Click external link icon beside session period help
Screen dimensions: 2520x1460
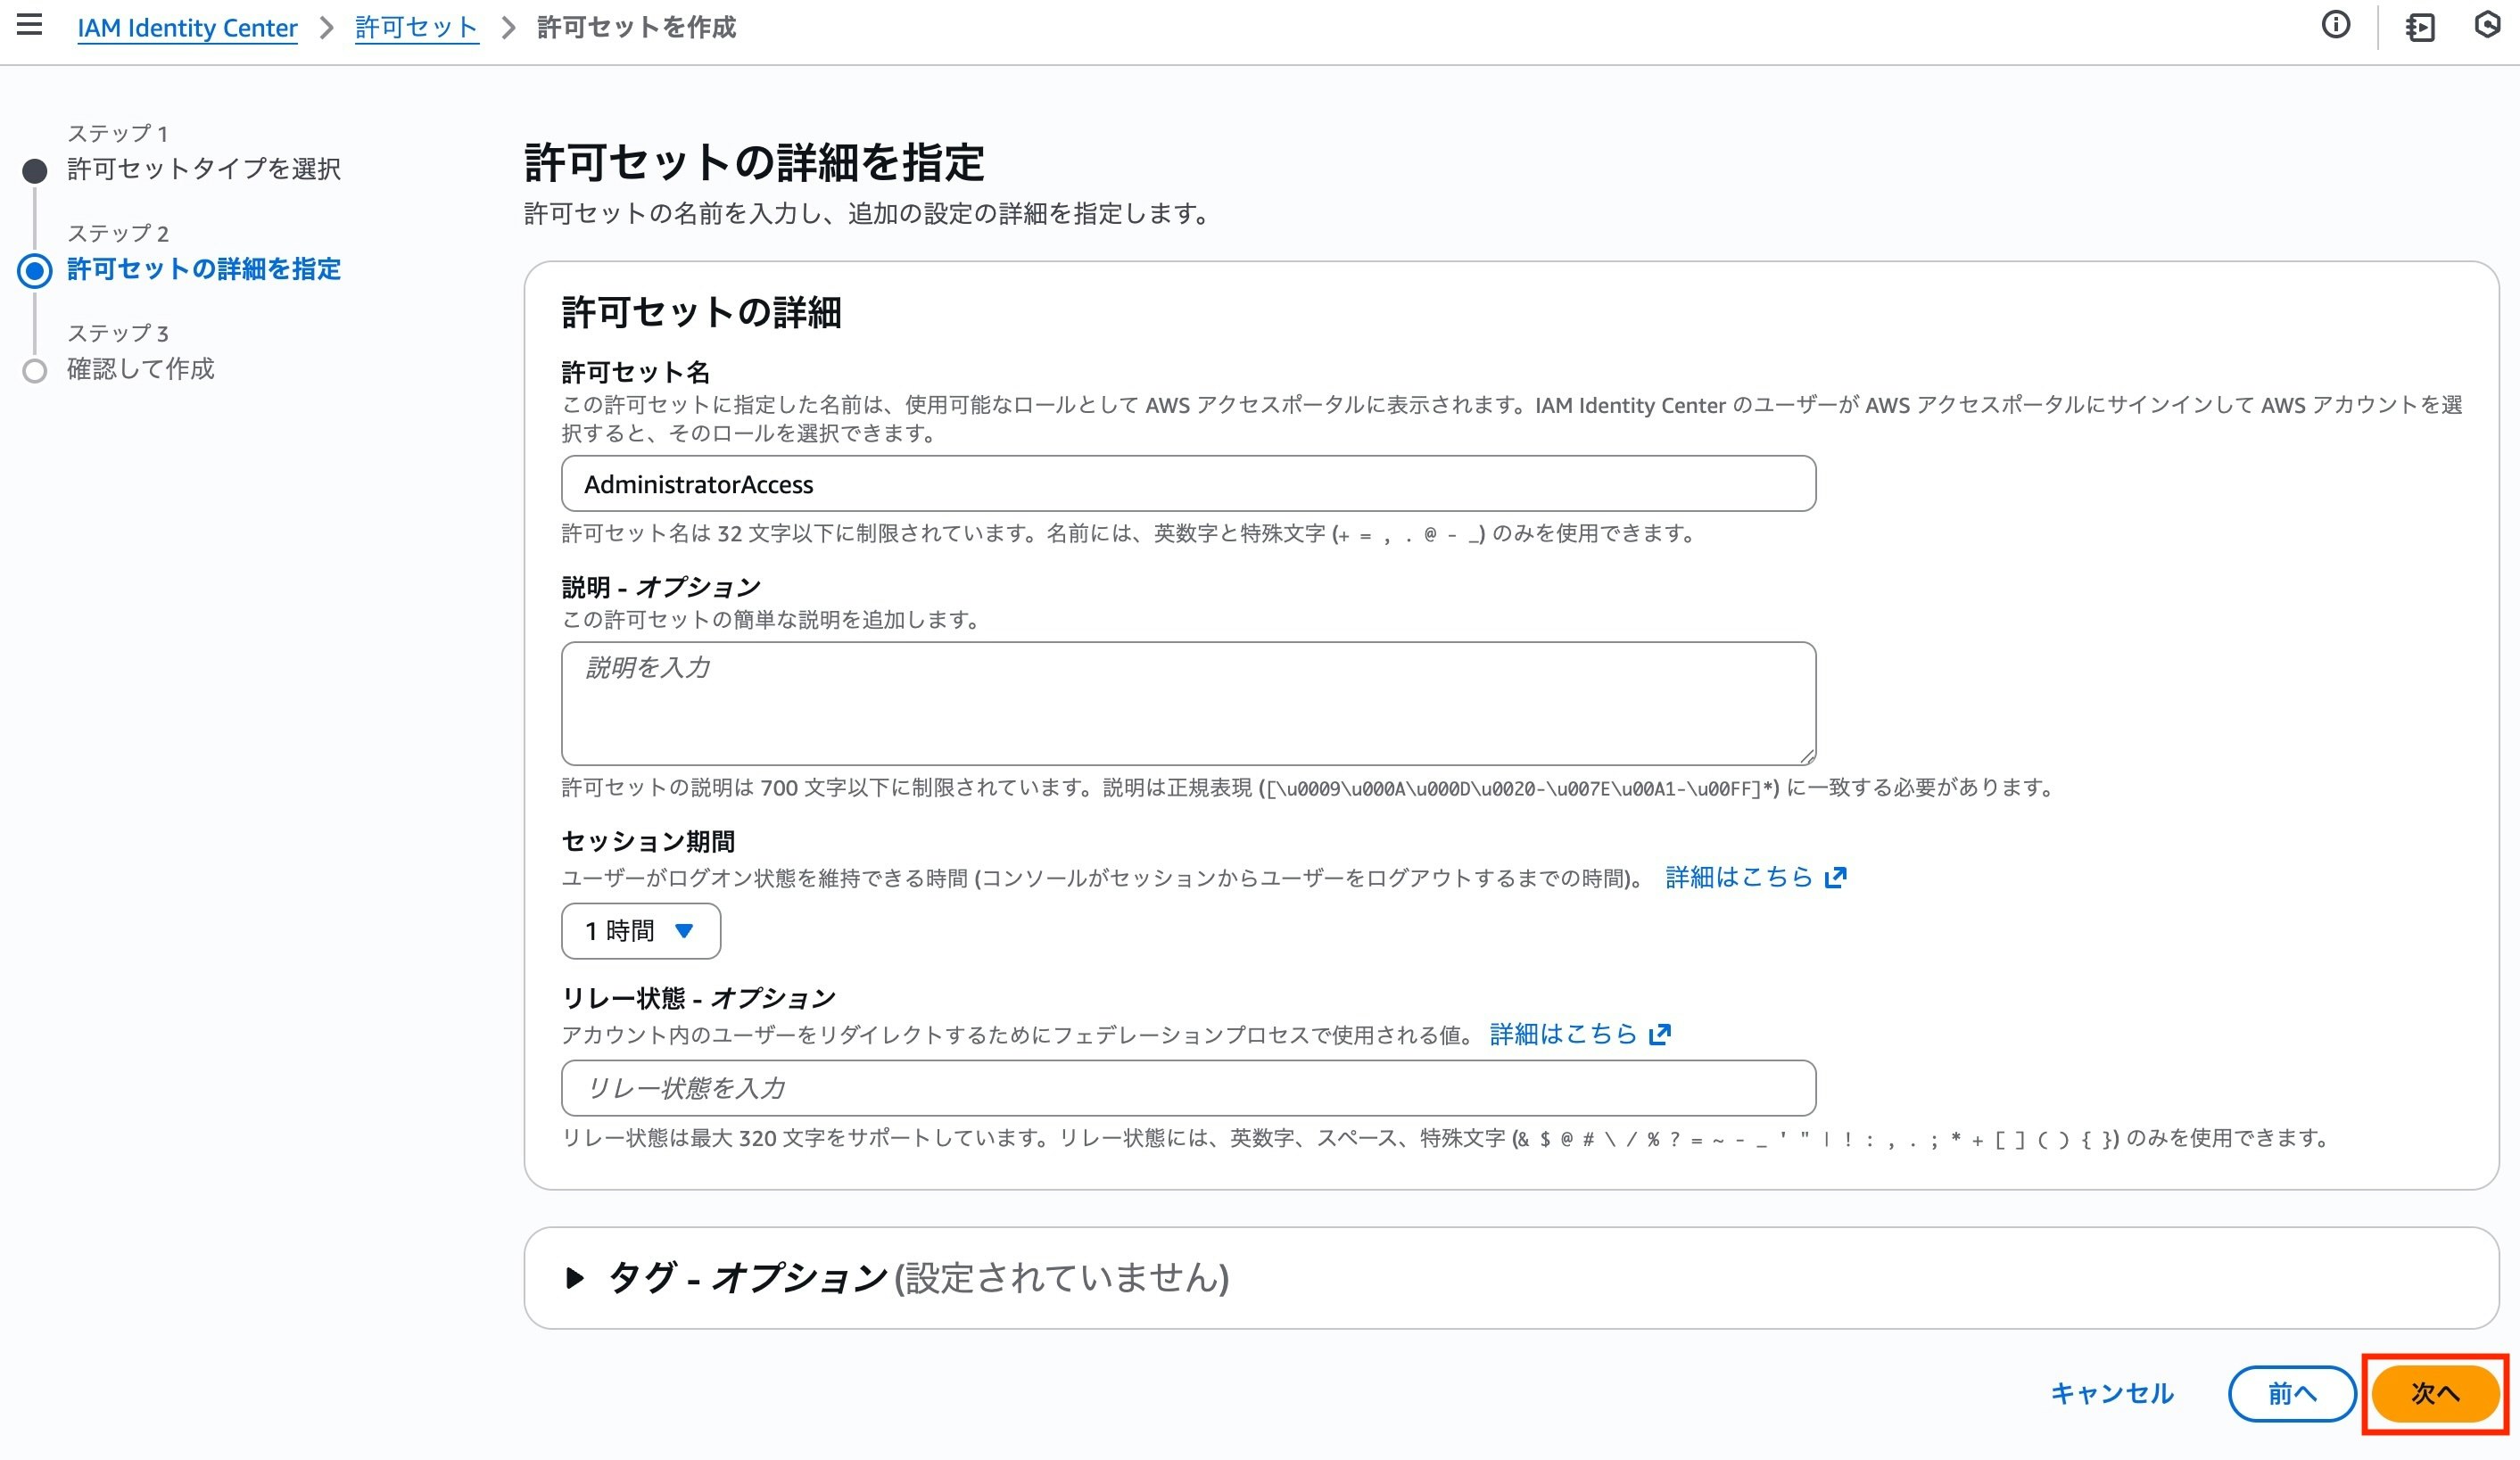coord(1835,878)
